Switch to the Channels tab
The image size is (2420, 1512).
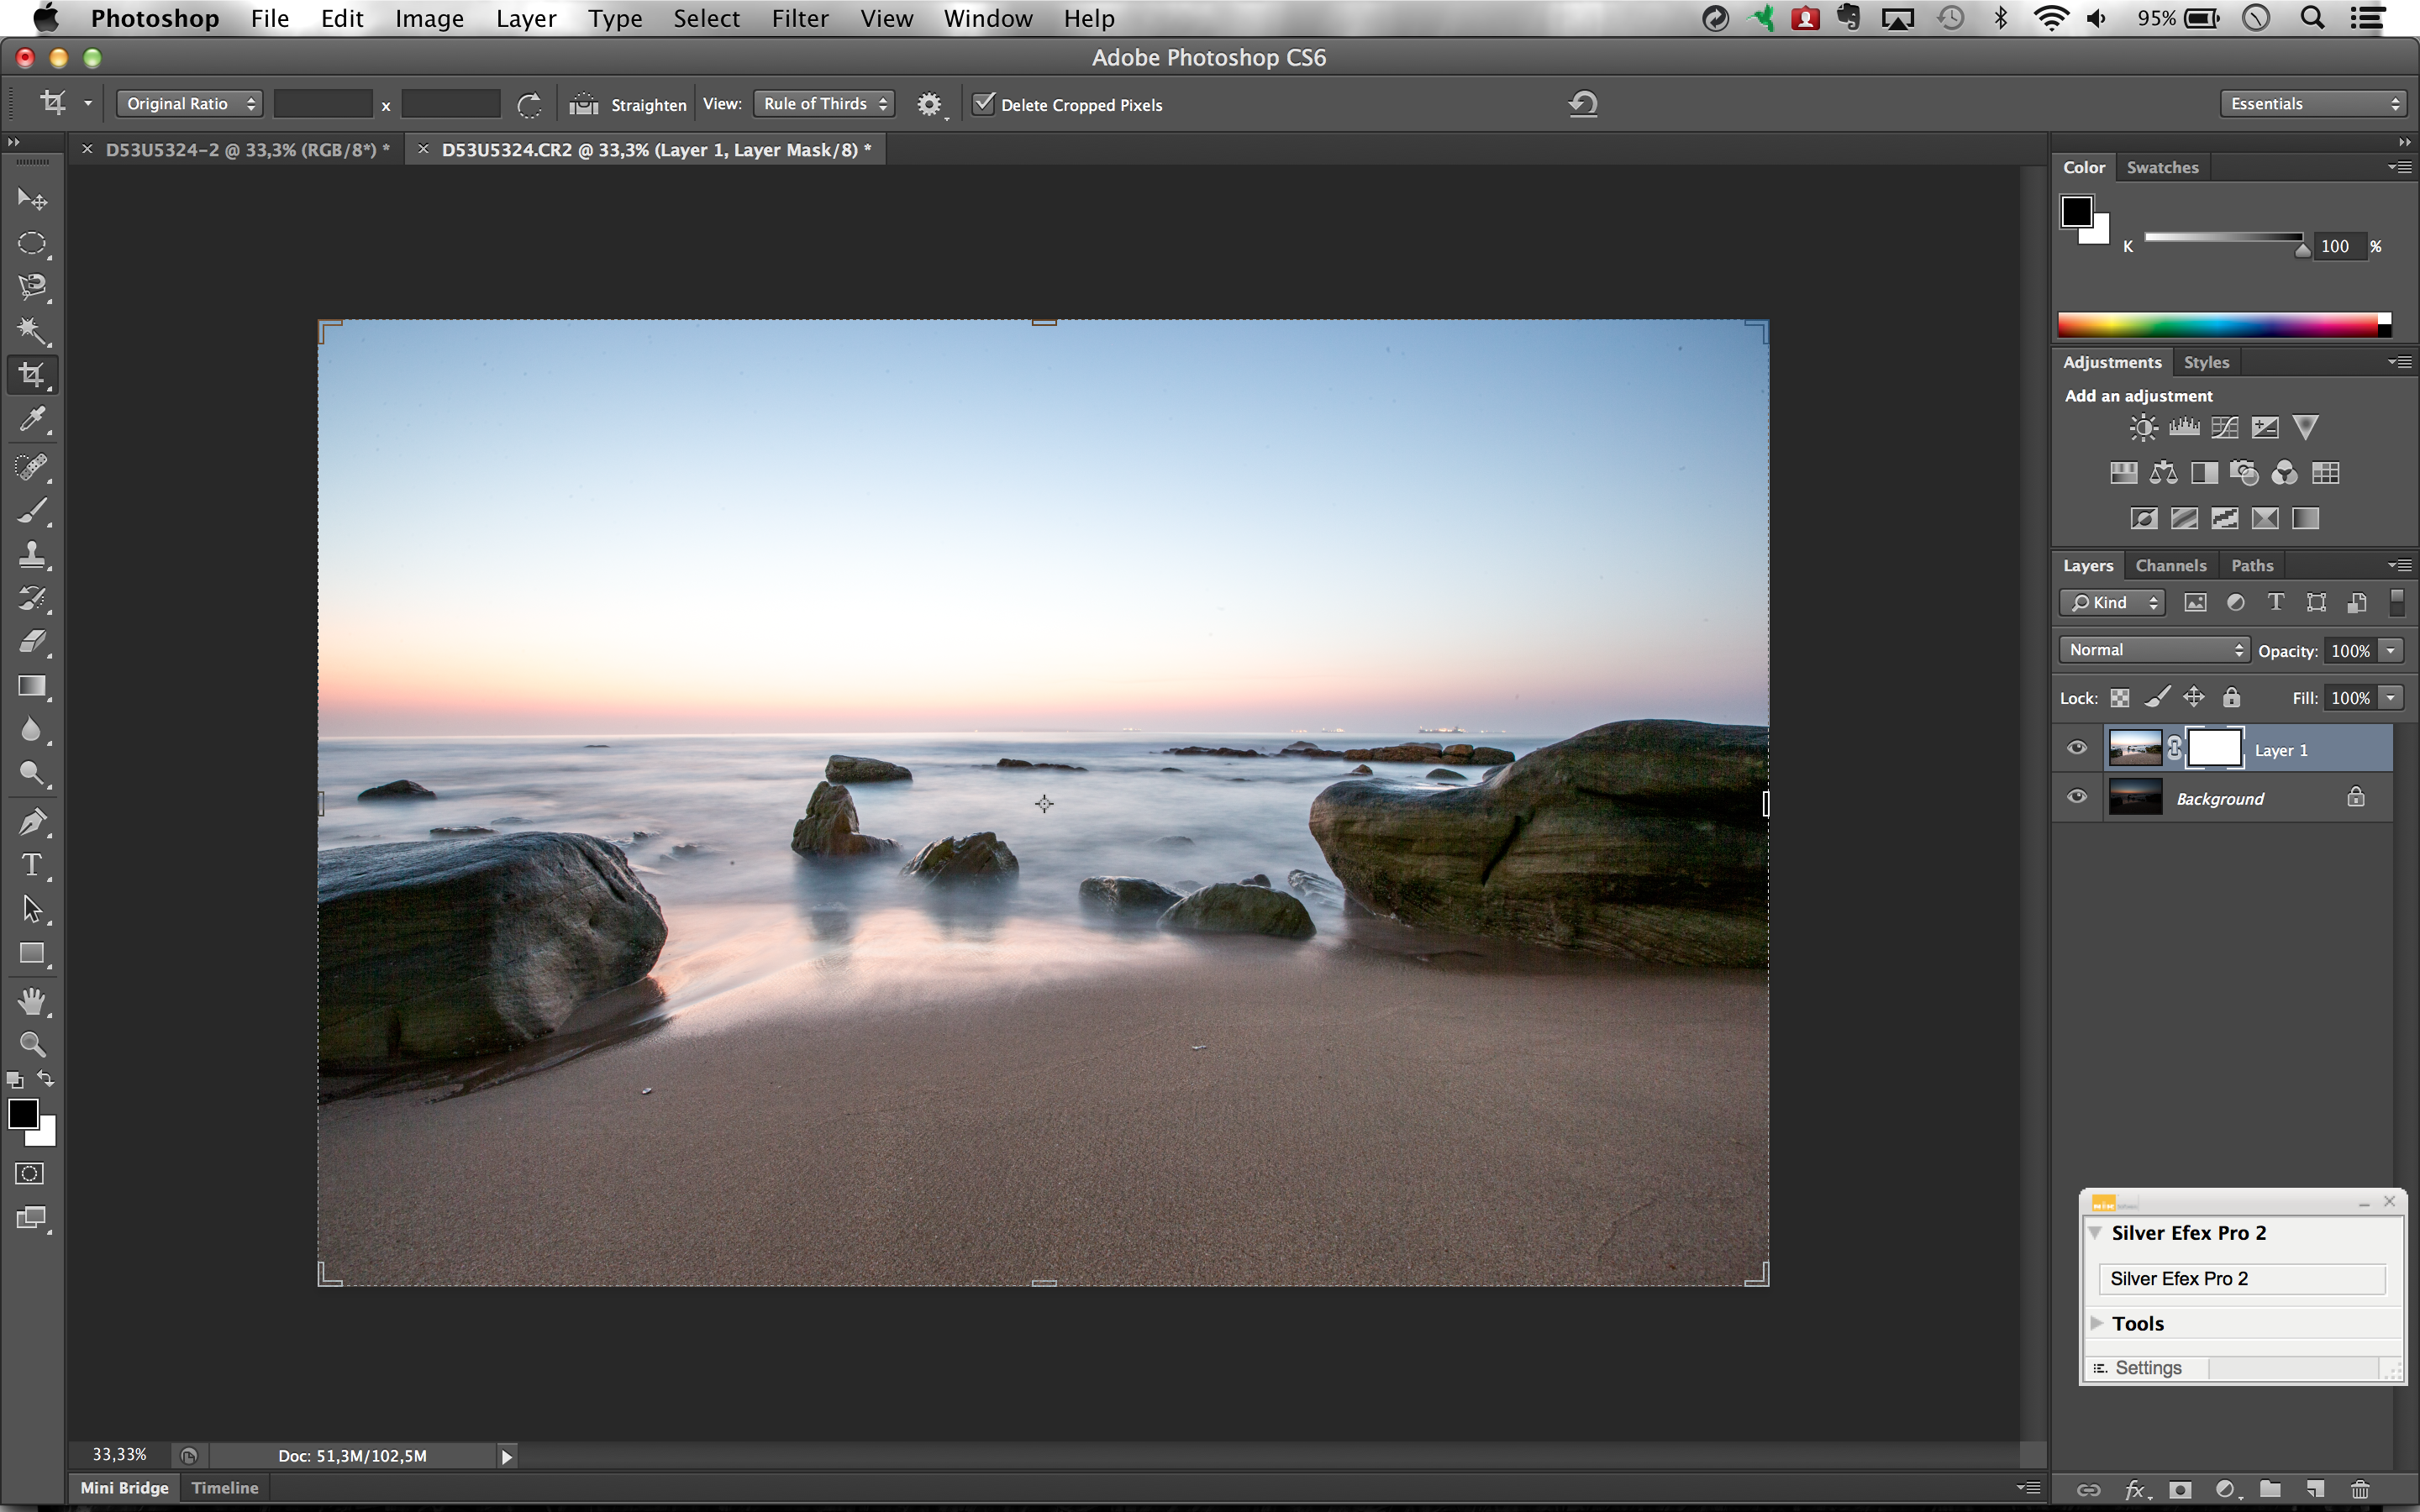coord(2170,564)
